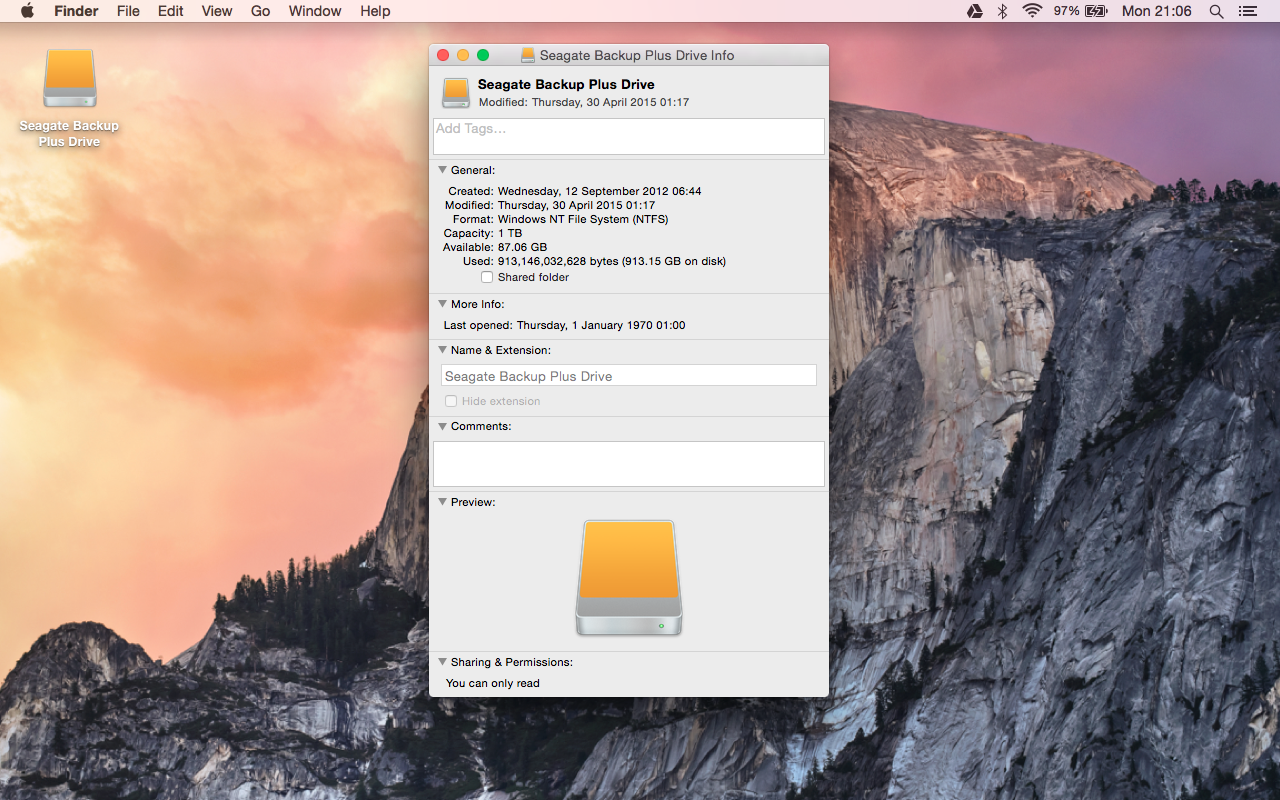Click the 'Seagate Backup Plus Drive' header title
Viewport: 1280px width, 800px height.
[566, 85]
